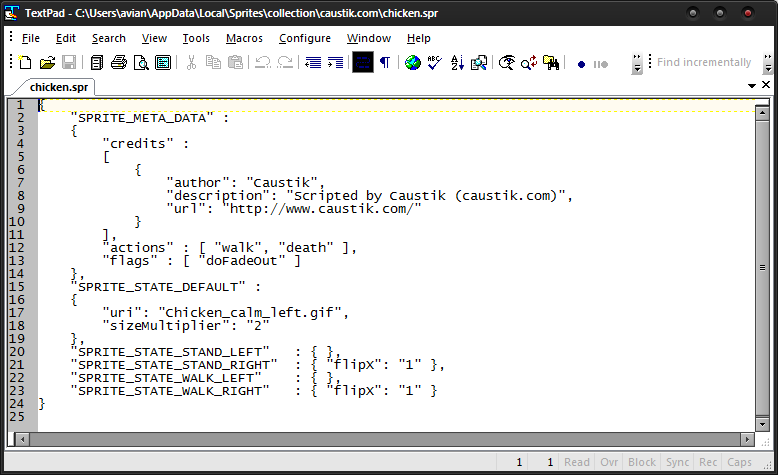The image size is (778, 475).
Task: Toggle word wrap toolbar button
Action: tap(362, 63)
